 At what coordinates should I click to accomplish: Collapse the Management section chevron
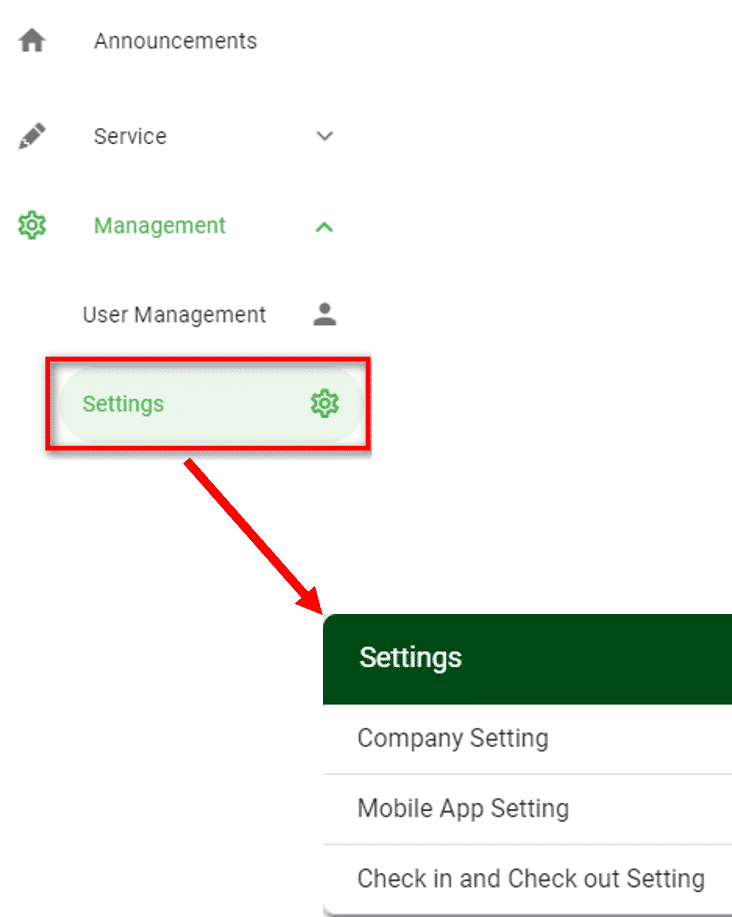click(324, 227)
